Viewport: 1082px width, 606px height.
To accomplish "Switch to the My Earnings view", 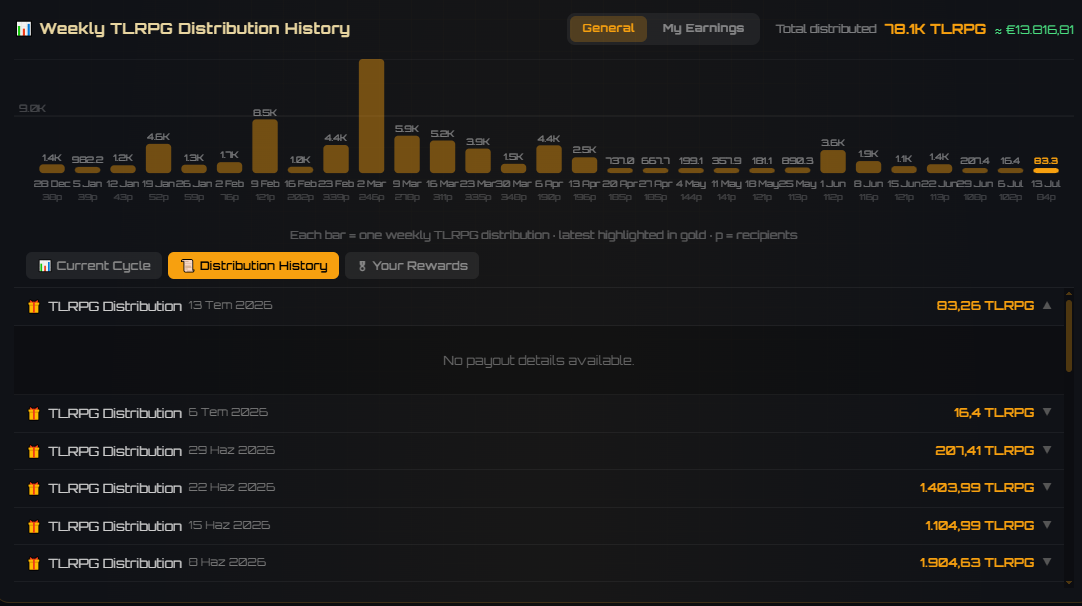I will pyautogui.click(x=702, y=28).
